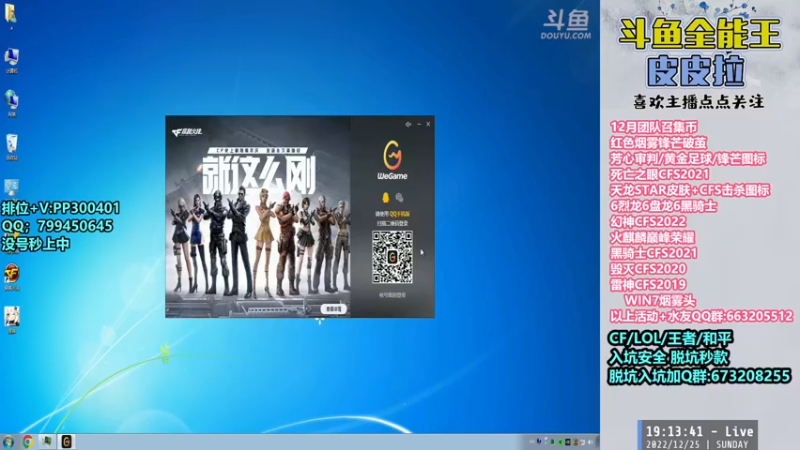This screenshot has height=450, width=800.
Task: Click the CrossFire promotional banner image
Action: pyautogui.click(x=258, y=216)
